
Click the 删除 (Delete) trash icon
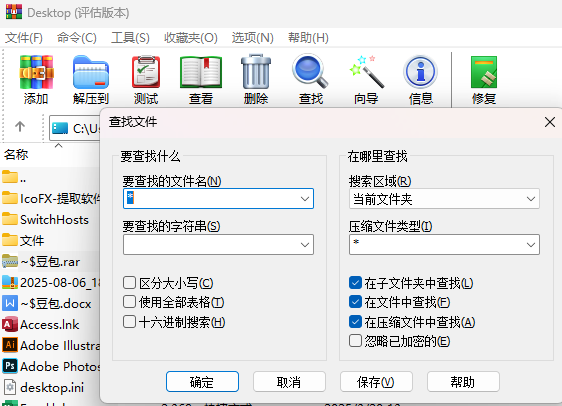[256, 71]
